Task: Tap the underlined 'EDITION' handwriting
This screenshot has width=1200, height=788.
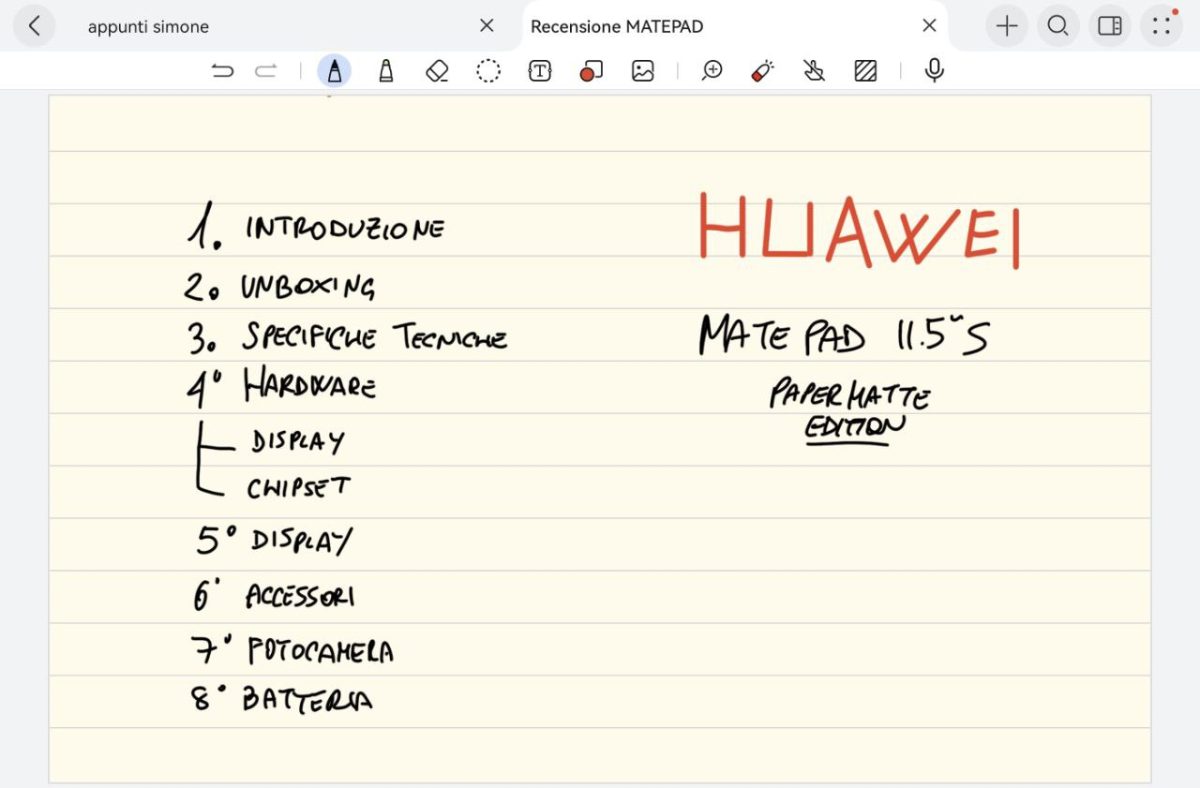Action: (x=855, y=428)
